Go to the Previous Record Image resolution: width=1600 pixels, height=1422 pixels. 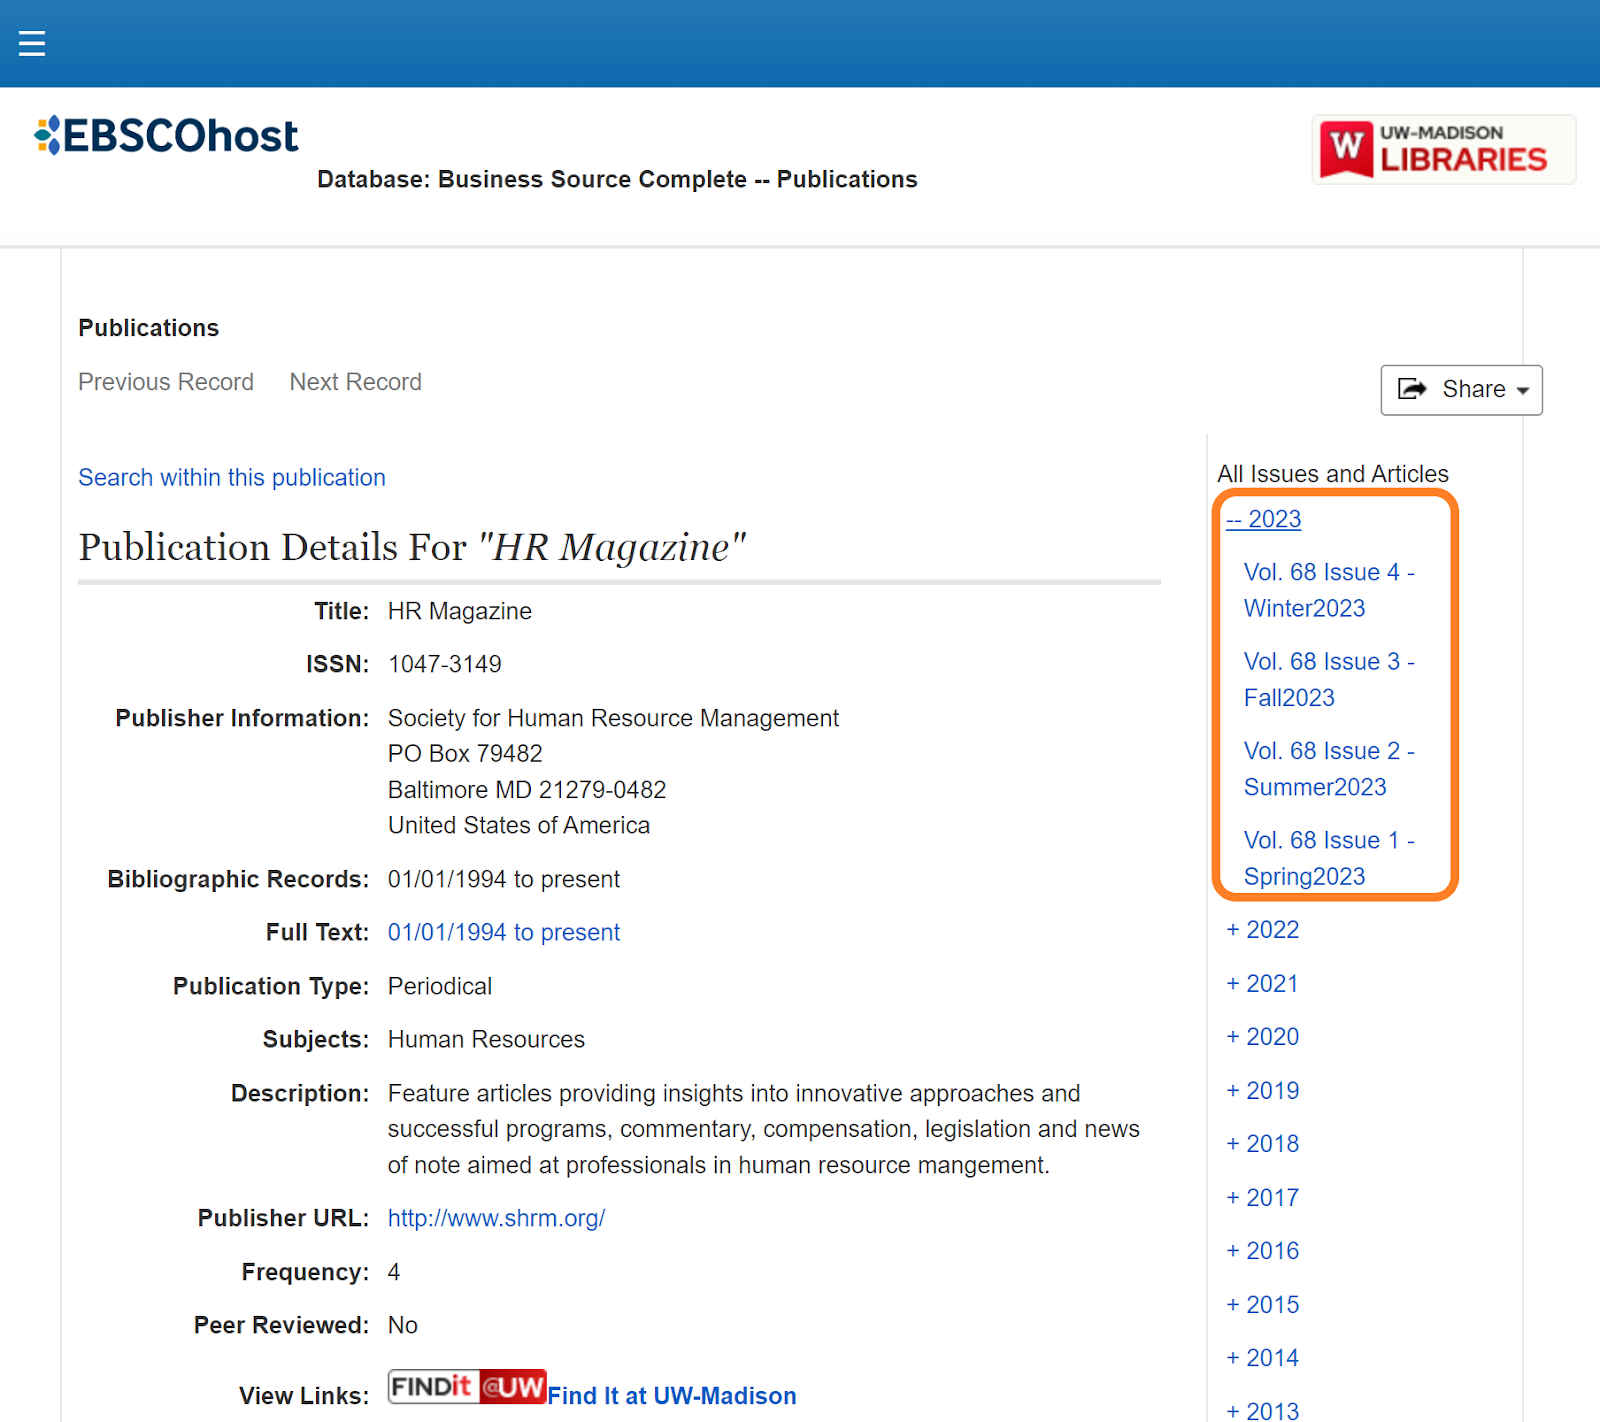(166, 382)
